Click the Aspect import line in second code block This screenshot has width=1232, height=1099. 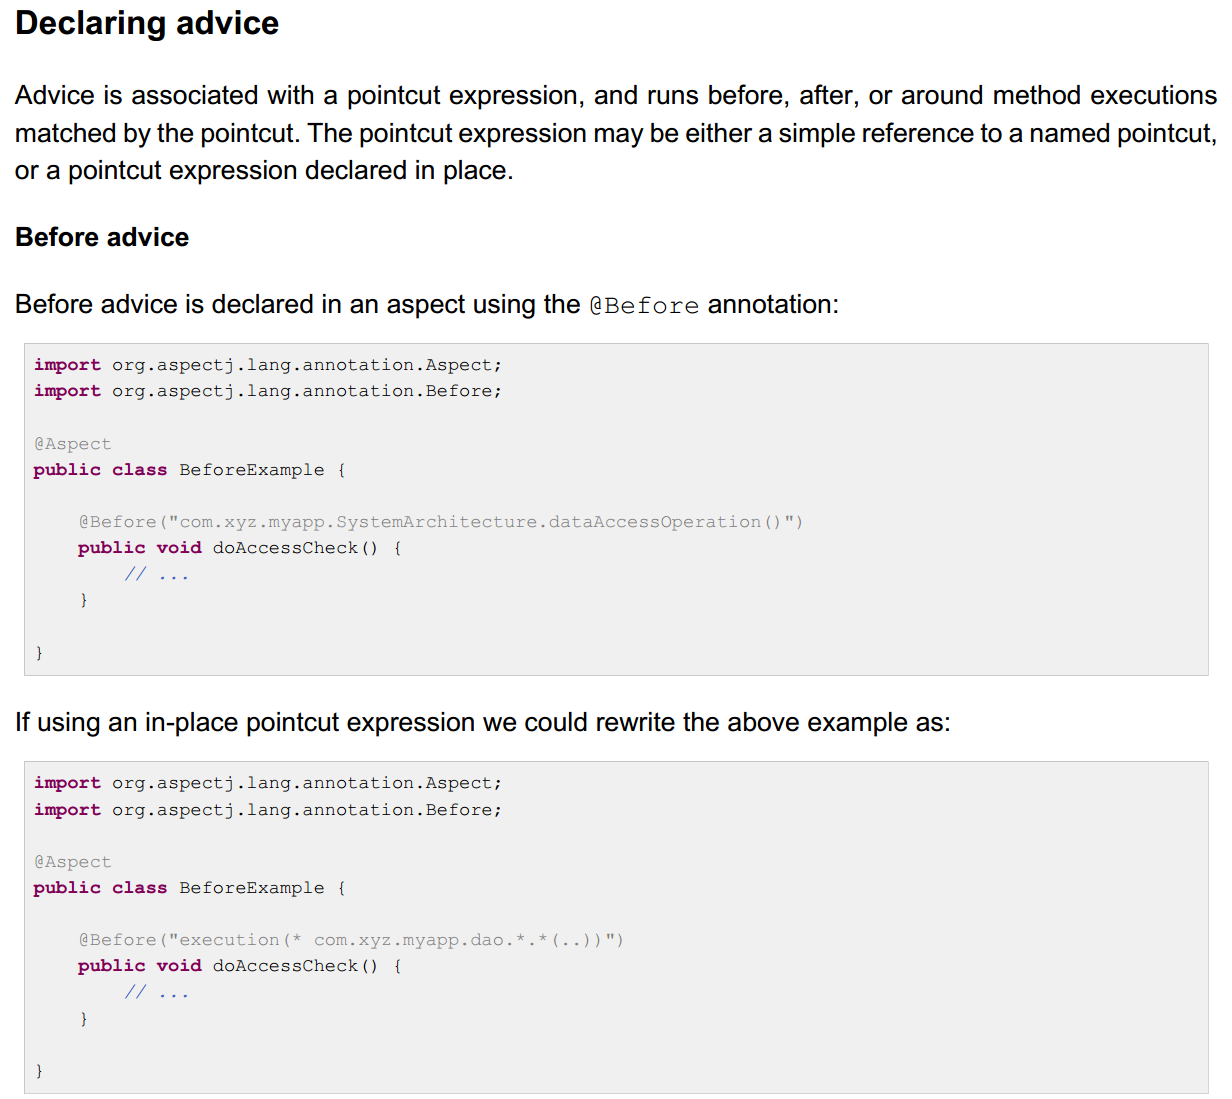(x=267, y=783)
